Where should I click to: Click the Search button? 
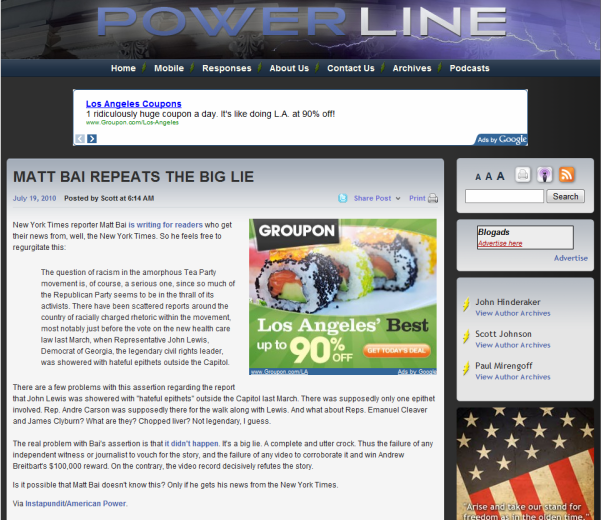click(x=565, y=196)
